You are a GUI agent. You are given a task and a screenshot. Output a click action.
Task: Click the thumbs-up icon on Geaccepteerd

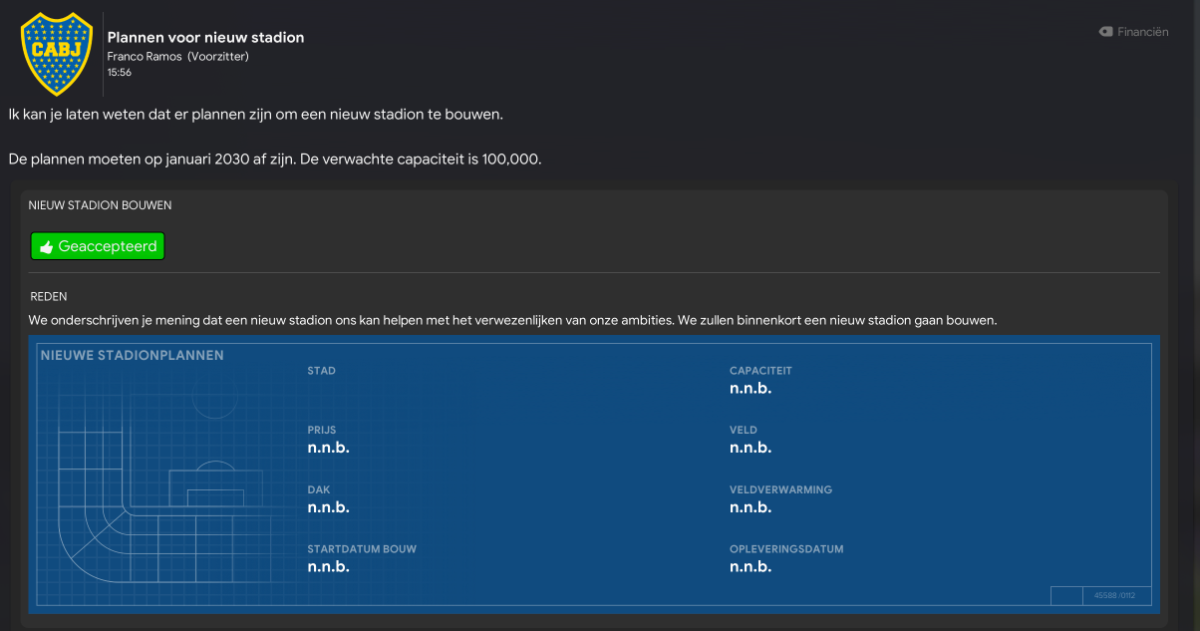[46, 247]
